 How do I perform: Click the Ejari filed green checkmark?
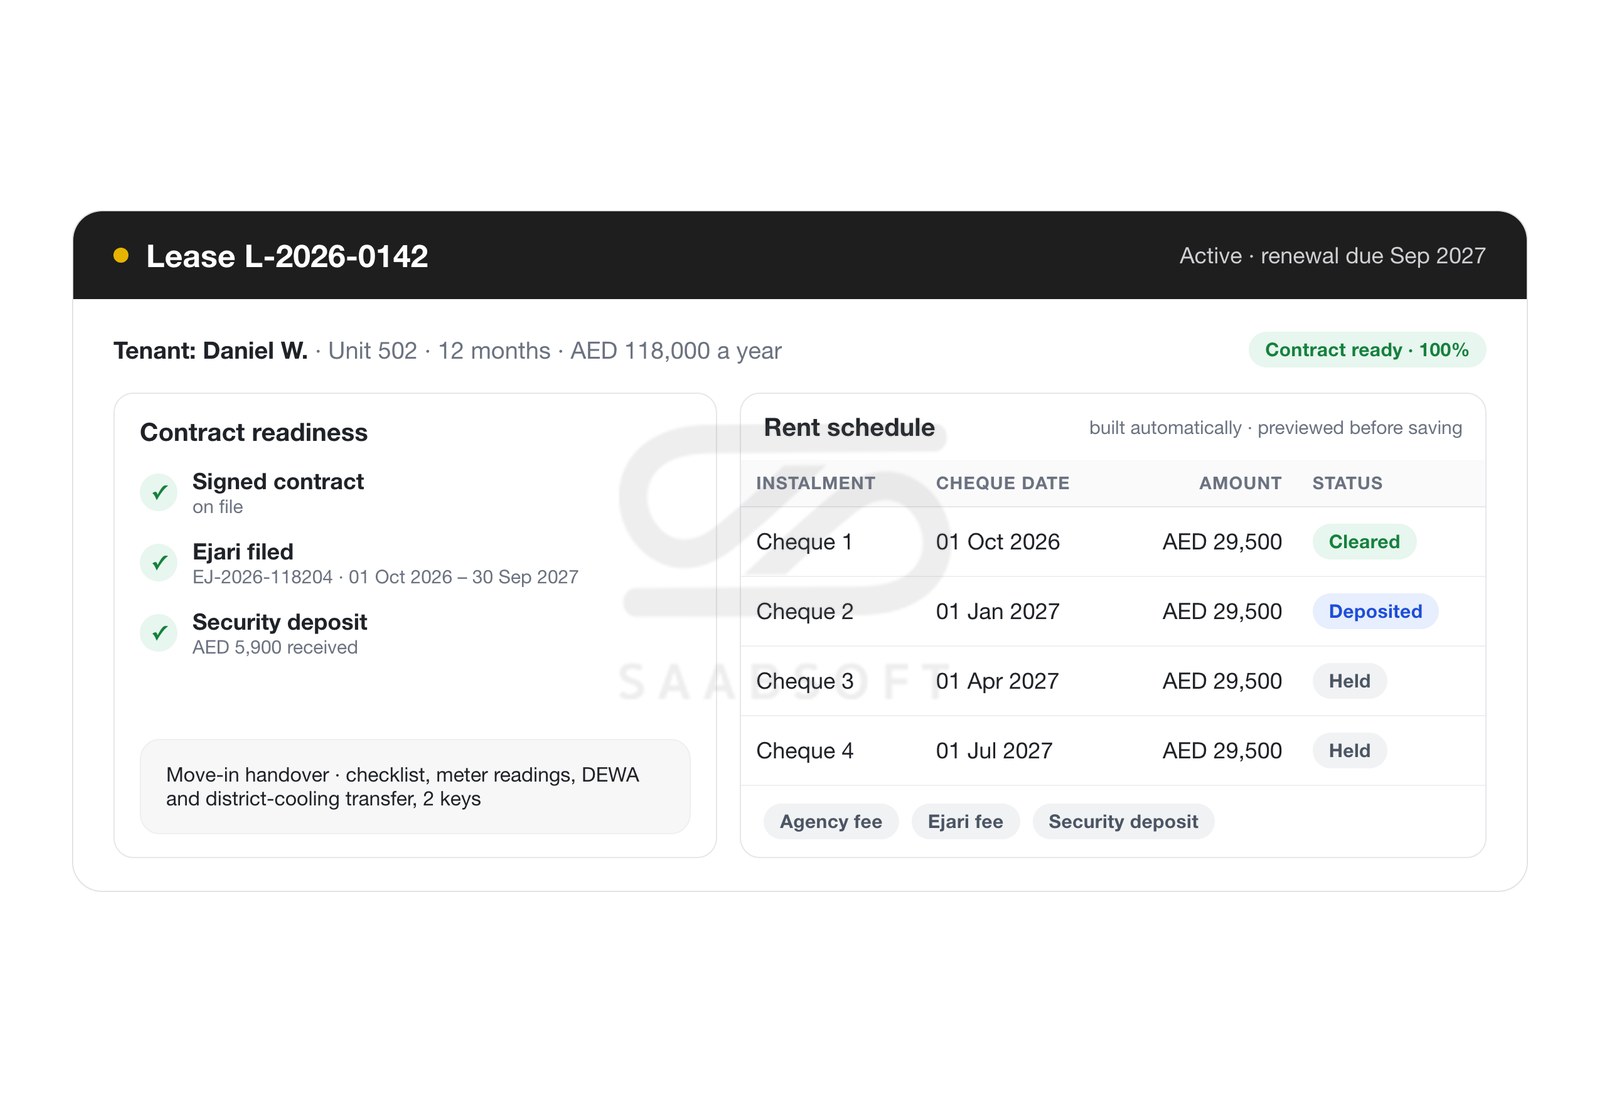[159, 562]
